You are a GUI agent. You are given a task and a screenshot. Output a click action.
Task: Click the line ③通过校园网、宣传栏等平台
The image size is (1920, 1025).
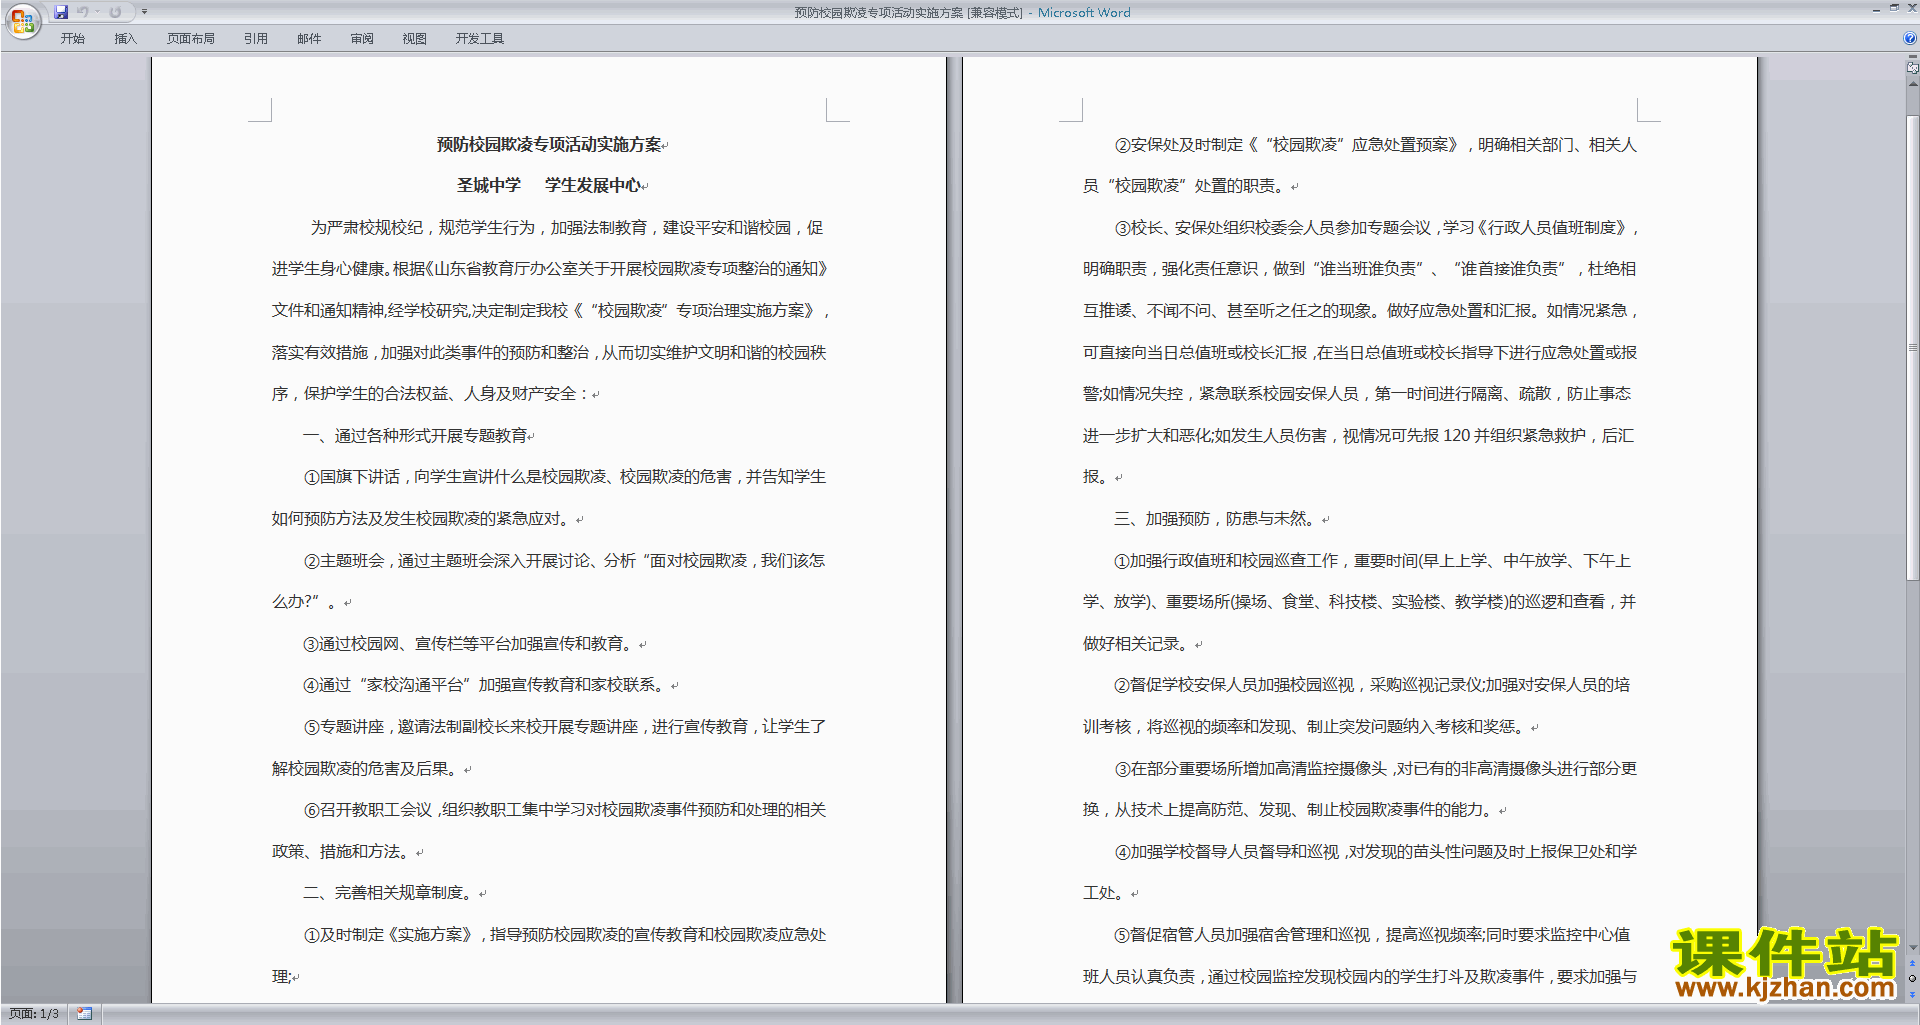472,644
